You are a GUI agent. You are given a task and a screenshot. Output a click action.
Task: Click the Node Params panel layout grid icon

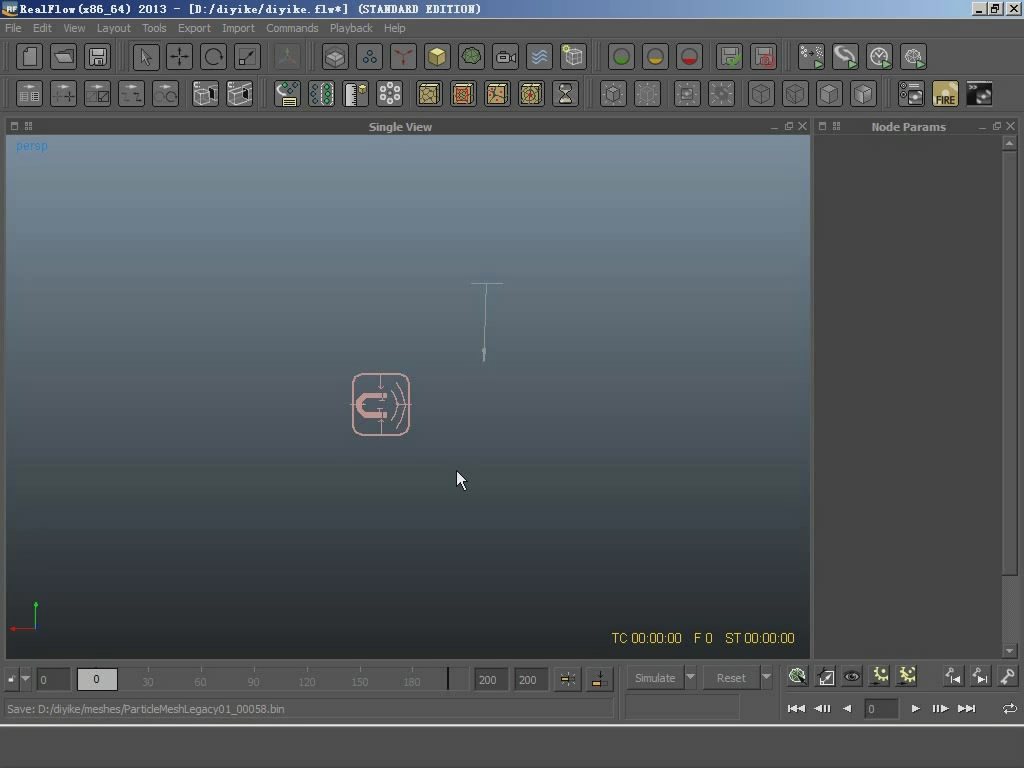click(836, 126)
